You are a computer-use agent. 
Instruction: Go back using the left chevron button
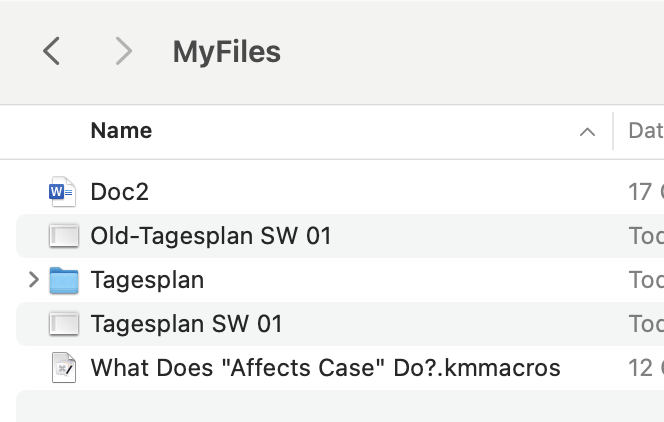coord(52,51)
